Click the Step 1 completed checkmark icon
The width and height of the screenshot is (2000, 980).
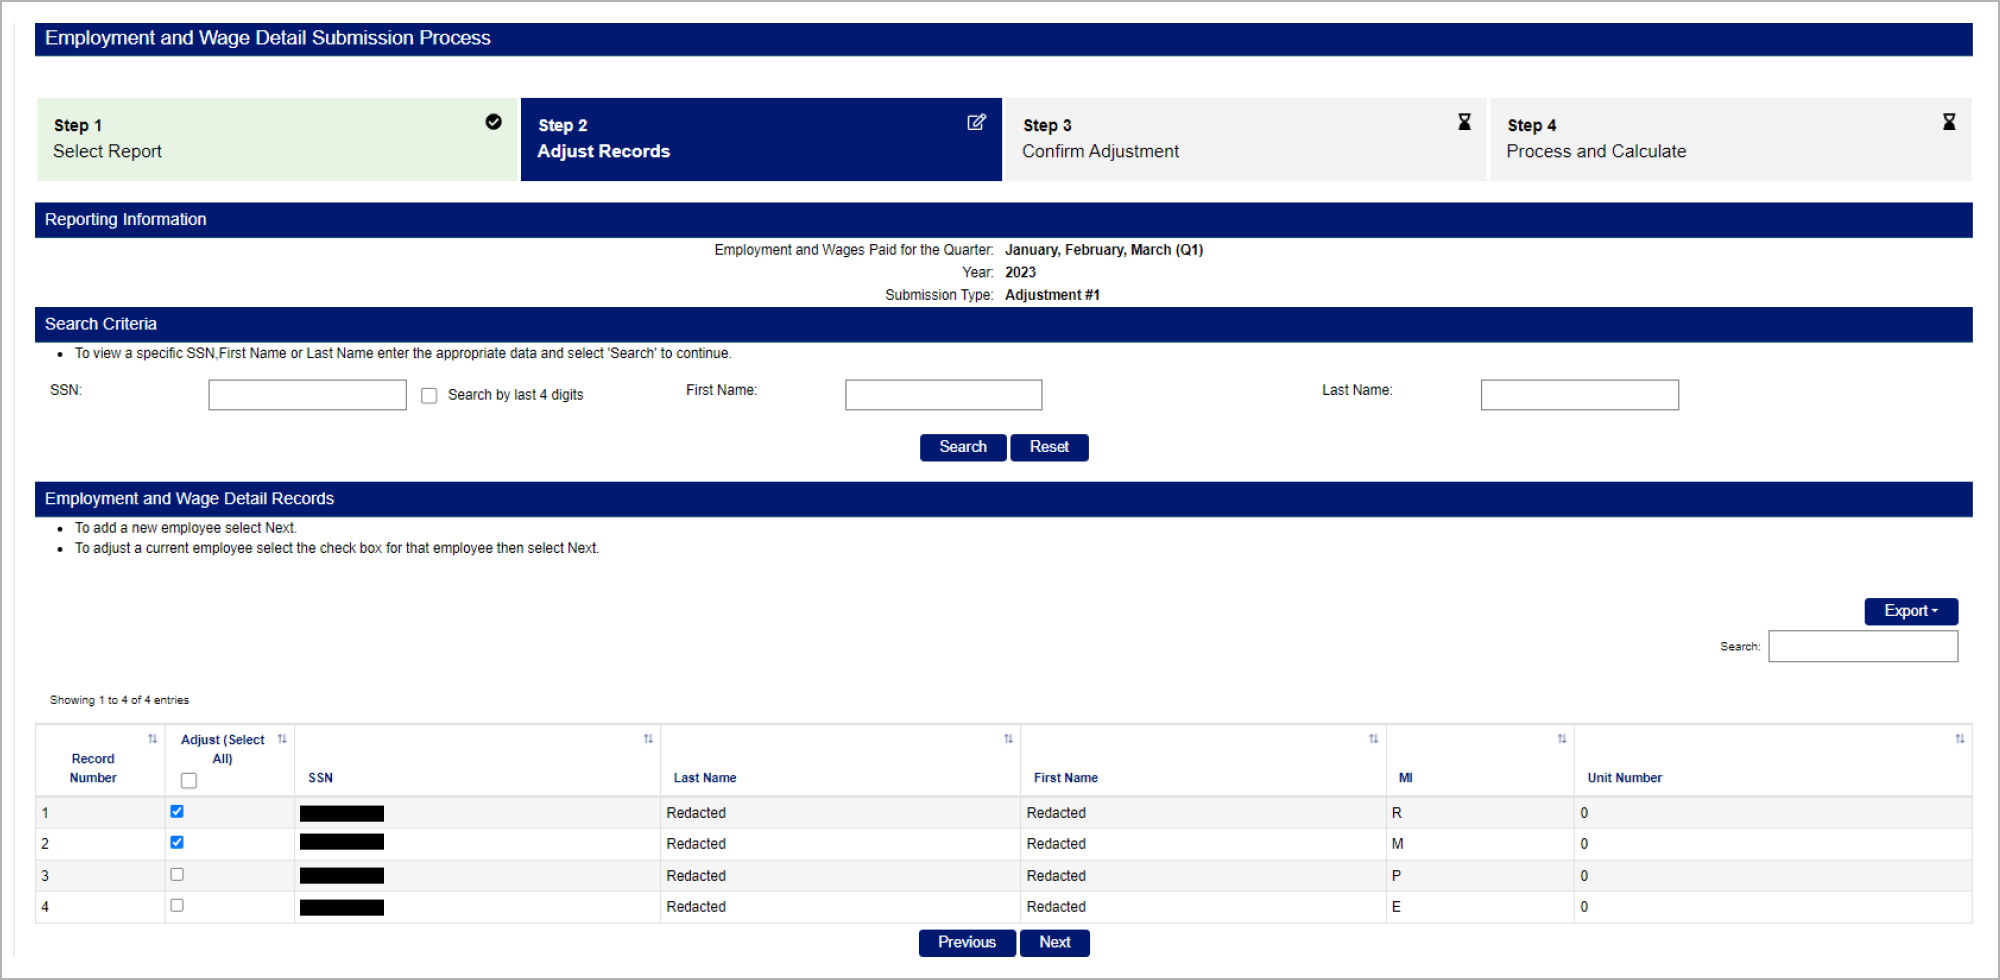coord(493,122)
